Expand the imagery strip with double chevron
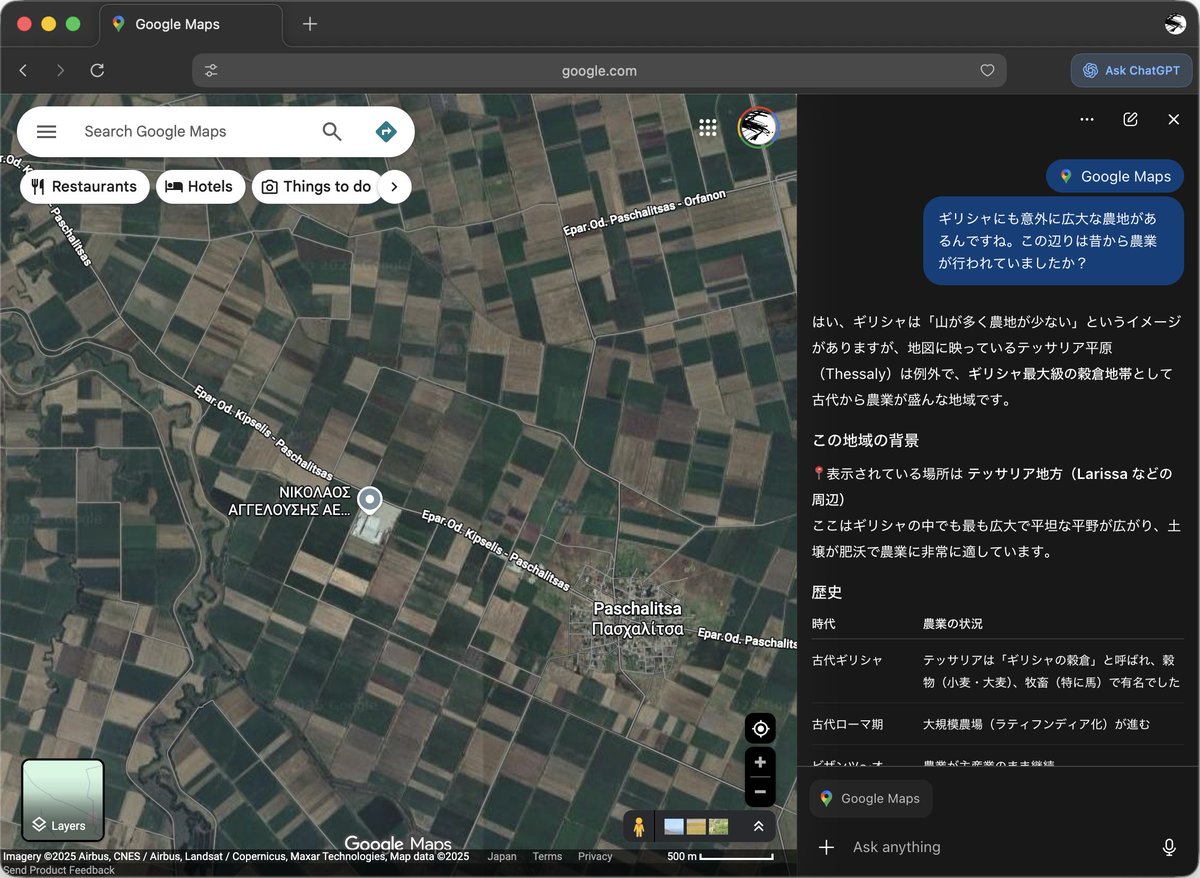This screenshot has width=1200, height=878. (x=759, y=826)
